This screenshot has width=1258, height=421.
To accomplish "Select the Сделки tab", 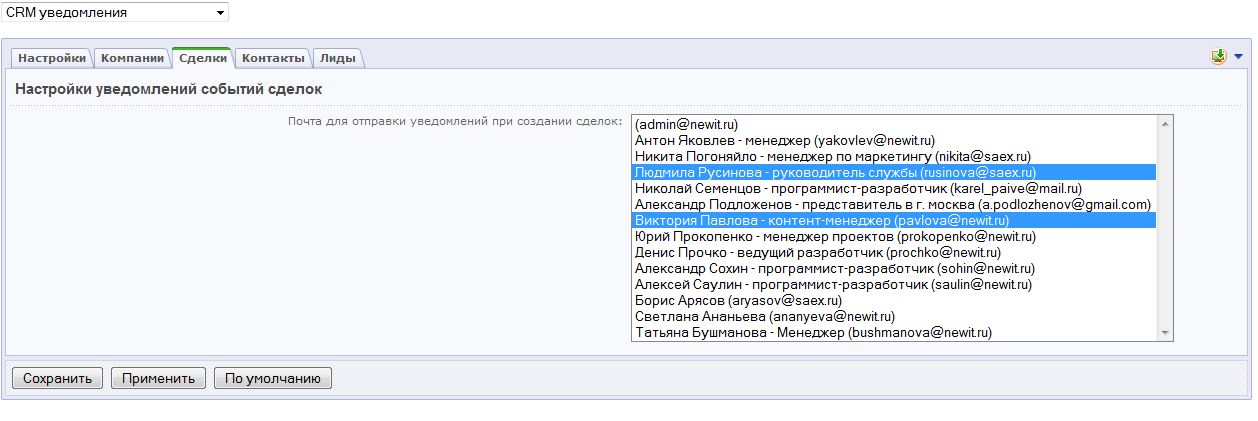I will click(x=202, y=58).
